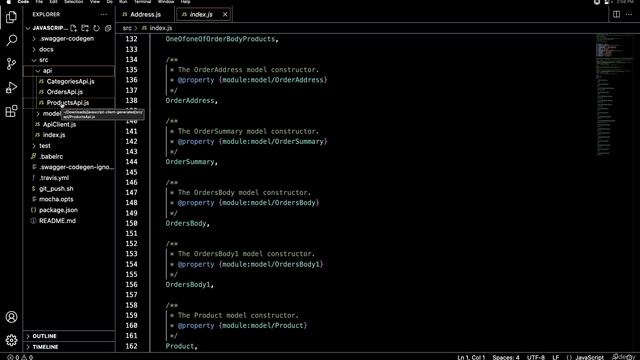Split the editor right
Screen dimensions: 640x360
tap(616, 14)
